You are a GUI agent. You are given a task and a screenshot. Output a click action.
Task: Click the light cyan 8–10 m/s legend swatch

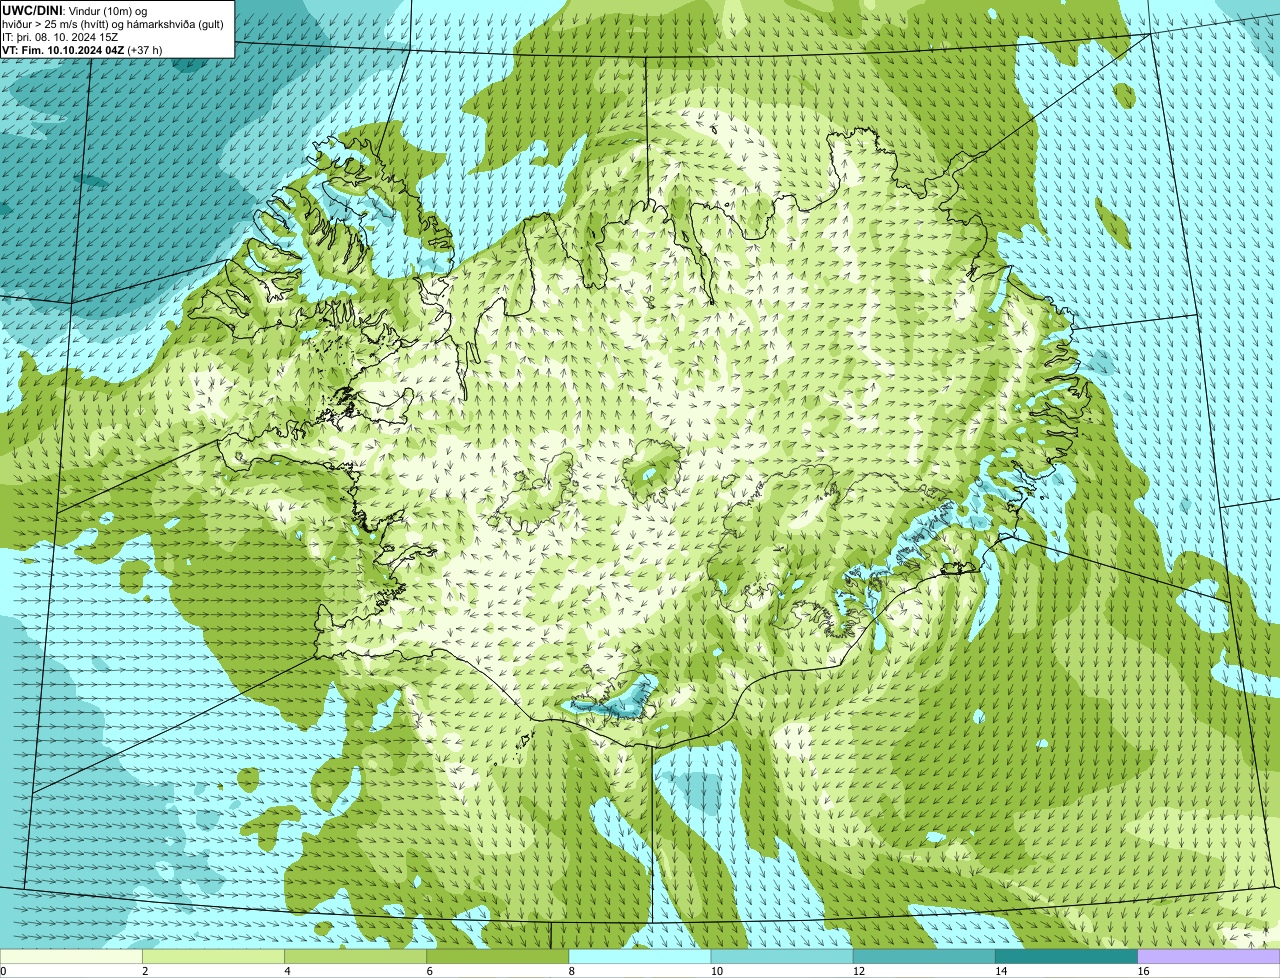(640, 957)
